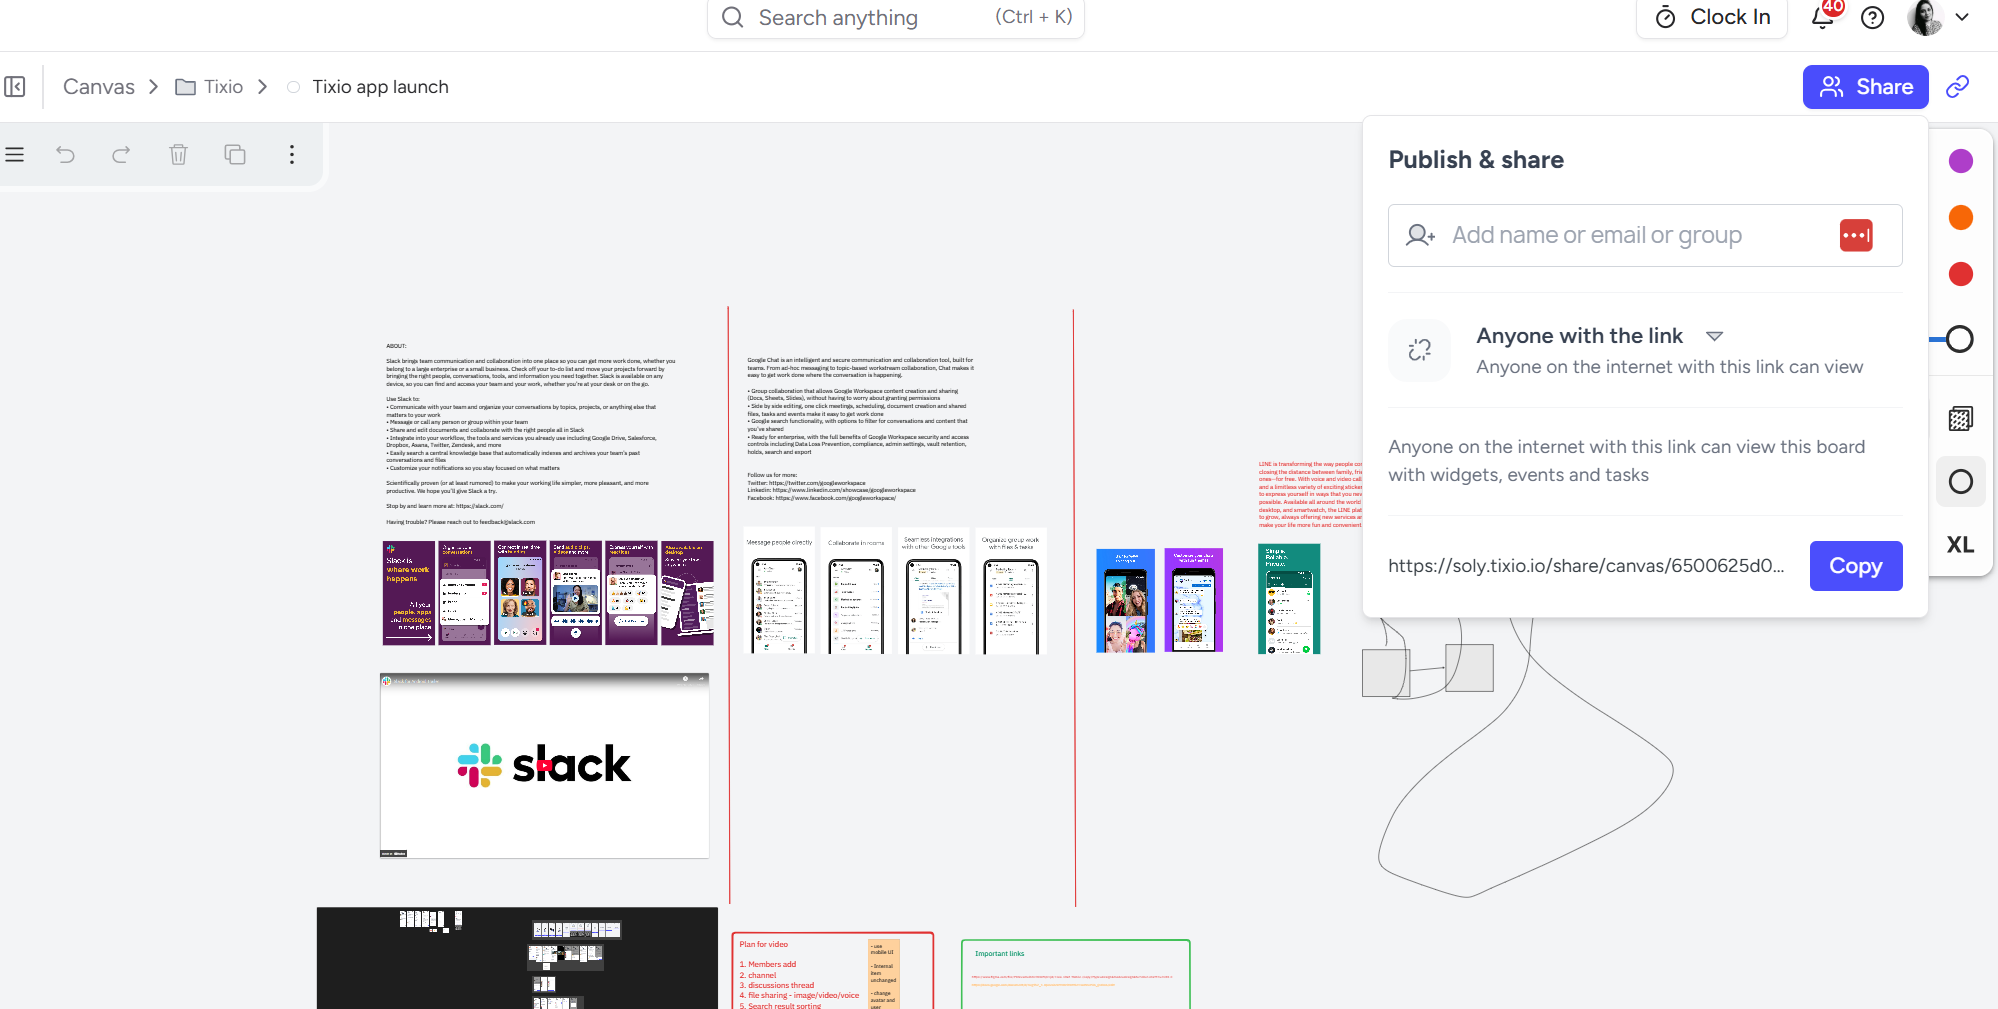This screenshot has height=1009, width=1998.
Task: Go to Canvas in the breadcrumb
Action: pyautogui.click(x=99, y=87)
